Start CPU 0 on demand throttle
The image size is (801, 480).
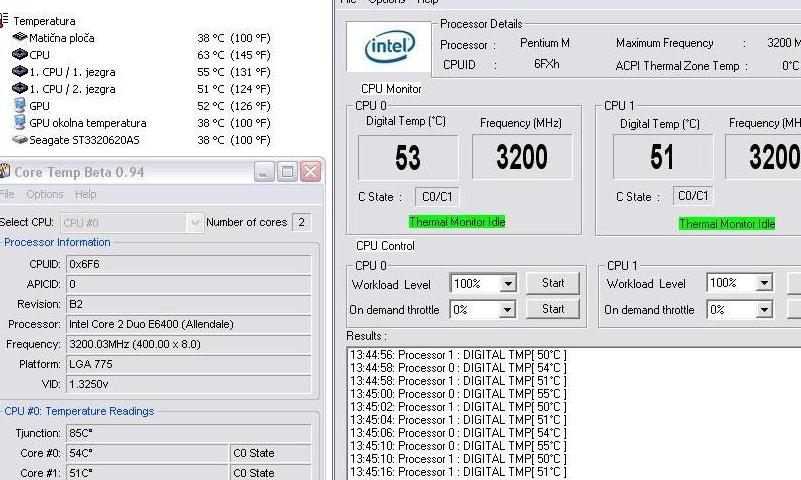(x=553, y=309)
